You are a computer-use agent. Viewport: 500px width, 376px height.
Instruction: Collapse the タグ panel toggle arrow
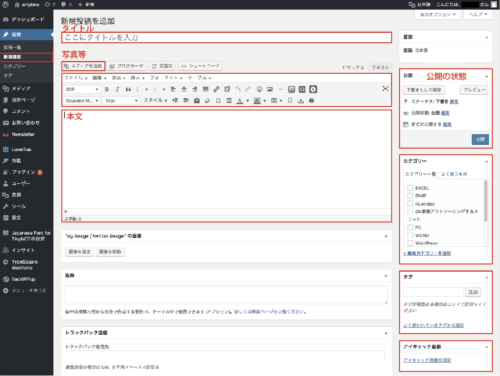(486, 277)
